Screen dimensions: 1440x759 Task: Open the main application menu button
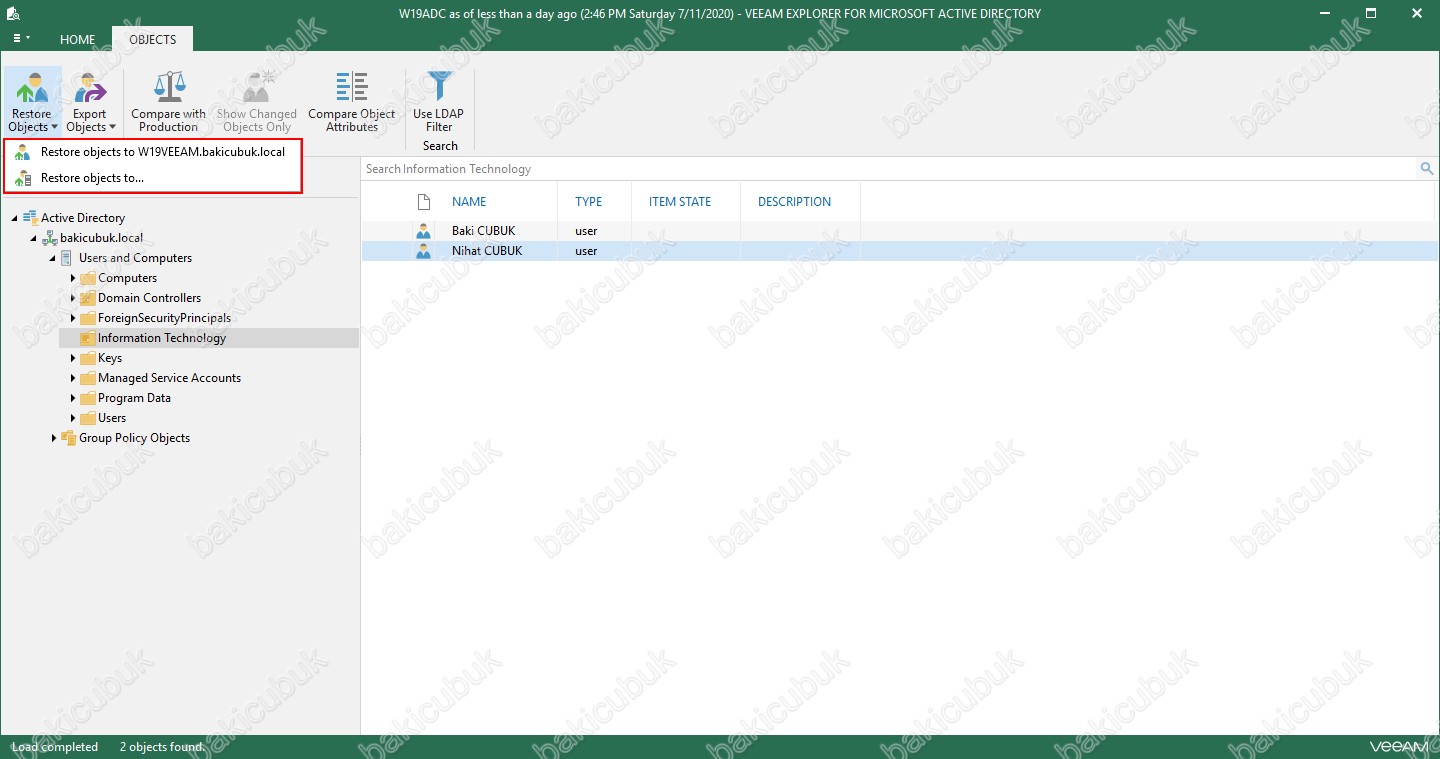pos(21,39)
